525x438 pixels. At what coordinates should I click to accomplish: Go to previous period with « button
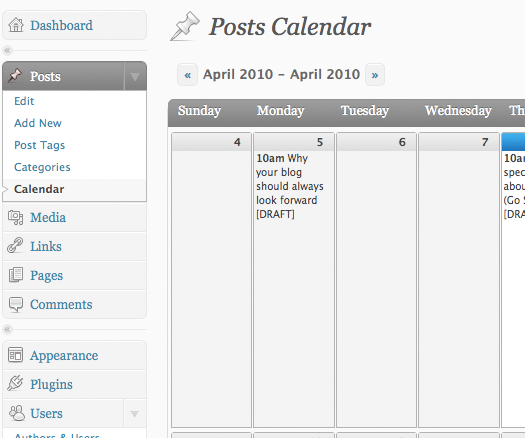188,75
